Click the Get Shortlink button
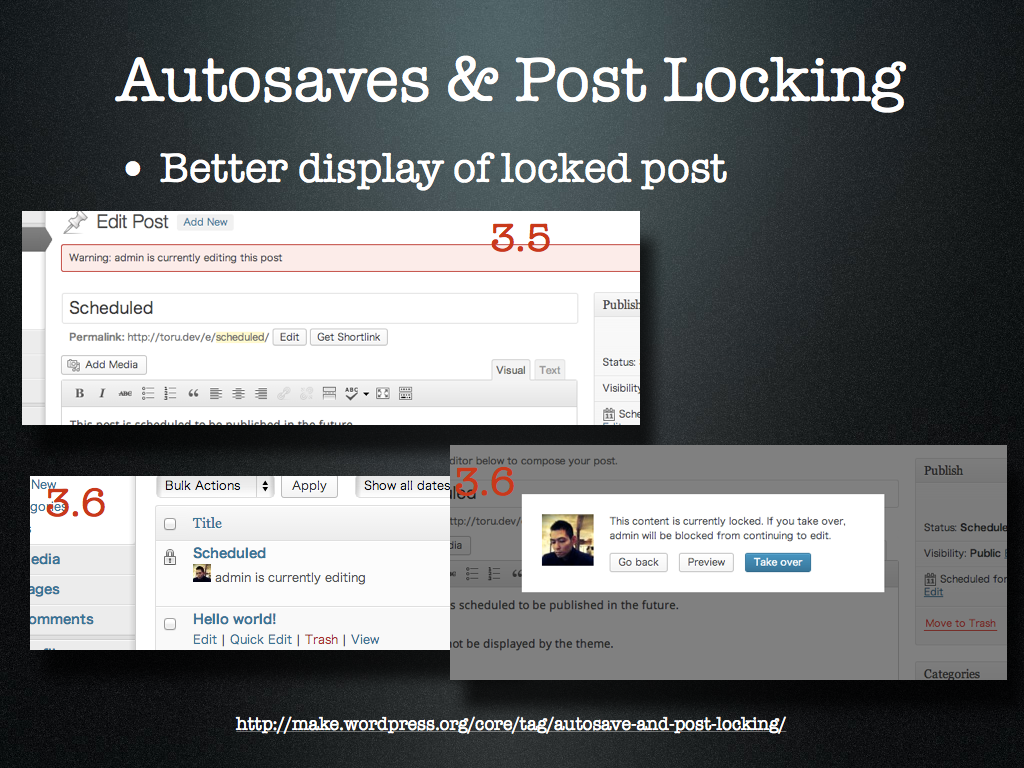 [349, 337]
